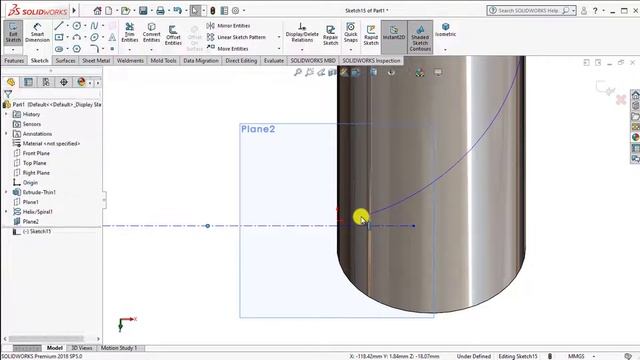Open Trim Entities dropdown arrow
The width and height of the screenshot is (640, 360).
point(129,50)
